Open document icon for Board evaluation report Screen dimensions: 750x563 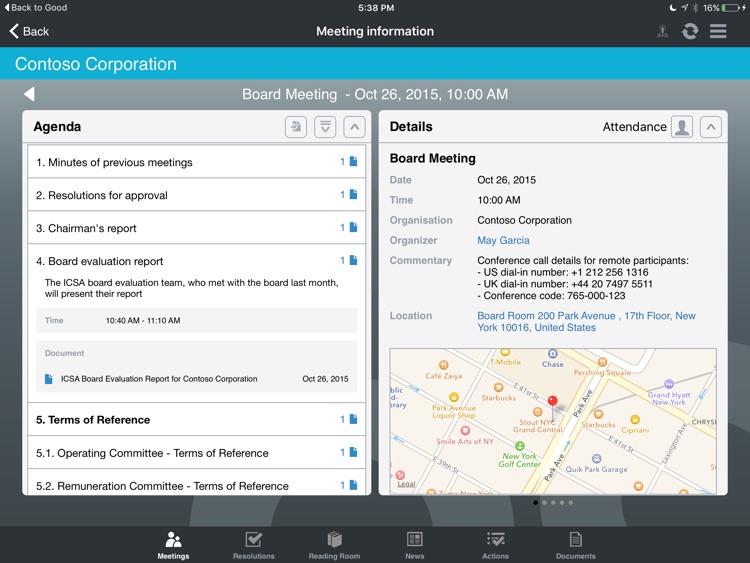[353, 260]
